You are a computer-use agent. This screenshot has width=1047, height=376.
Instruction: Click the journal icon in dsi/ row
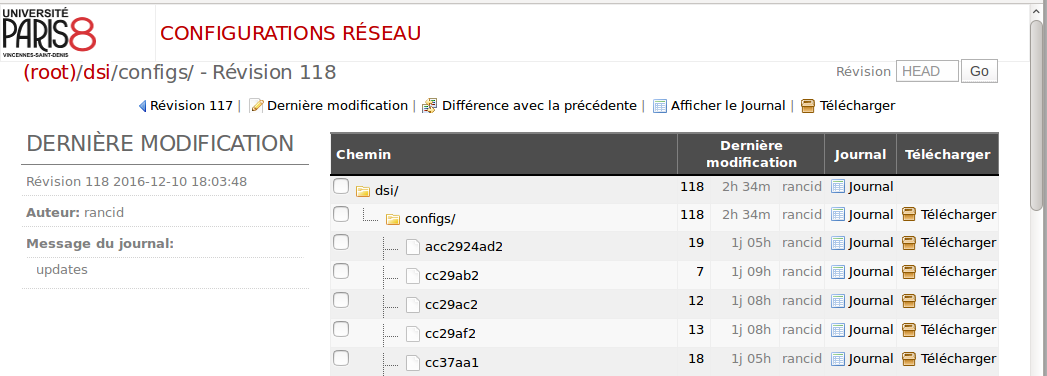click(x=838, y=186)
